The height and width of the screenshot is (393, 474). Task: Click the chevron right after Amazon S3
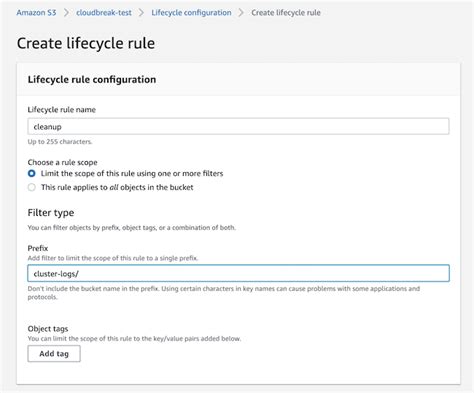click(x=66, y=13)
